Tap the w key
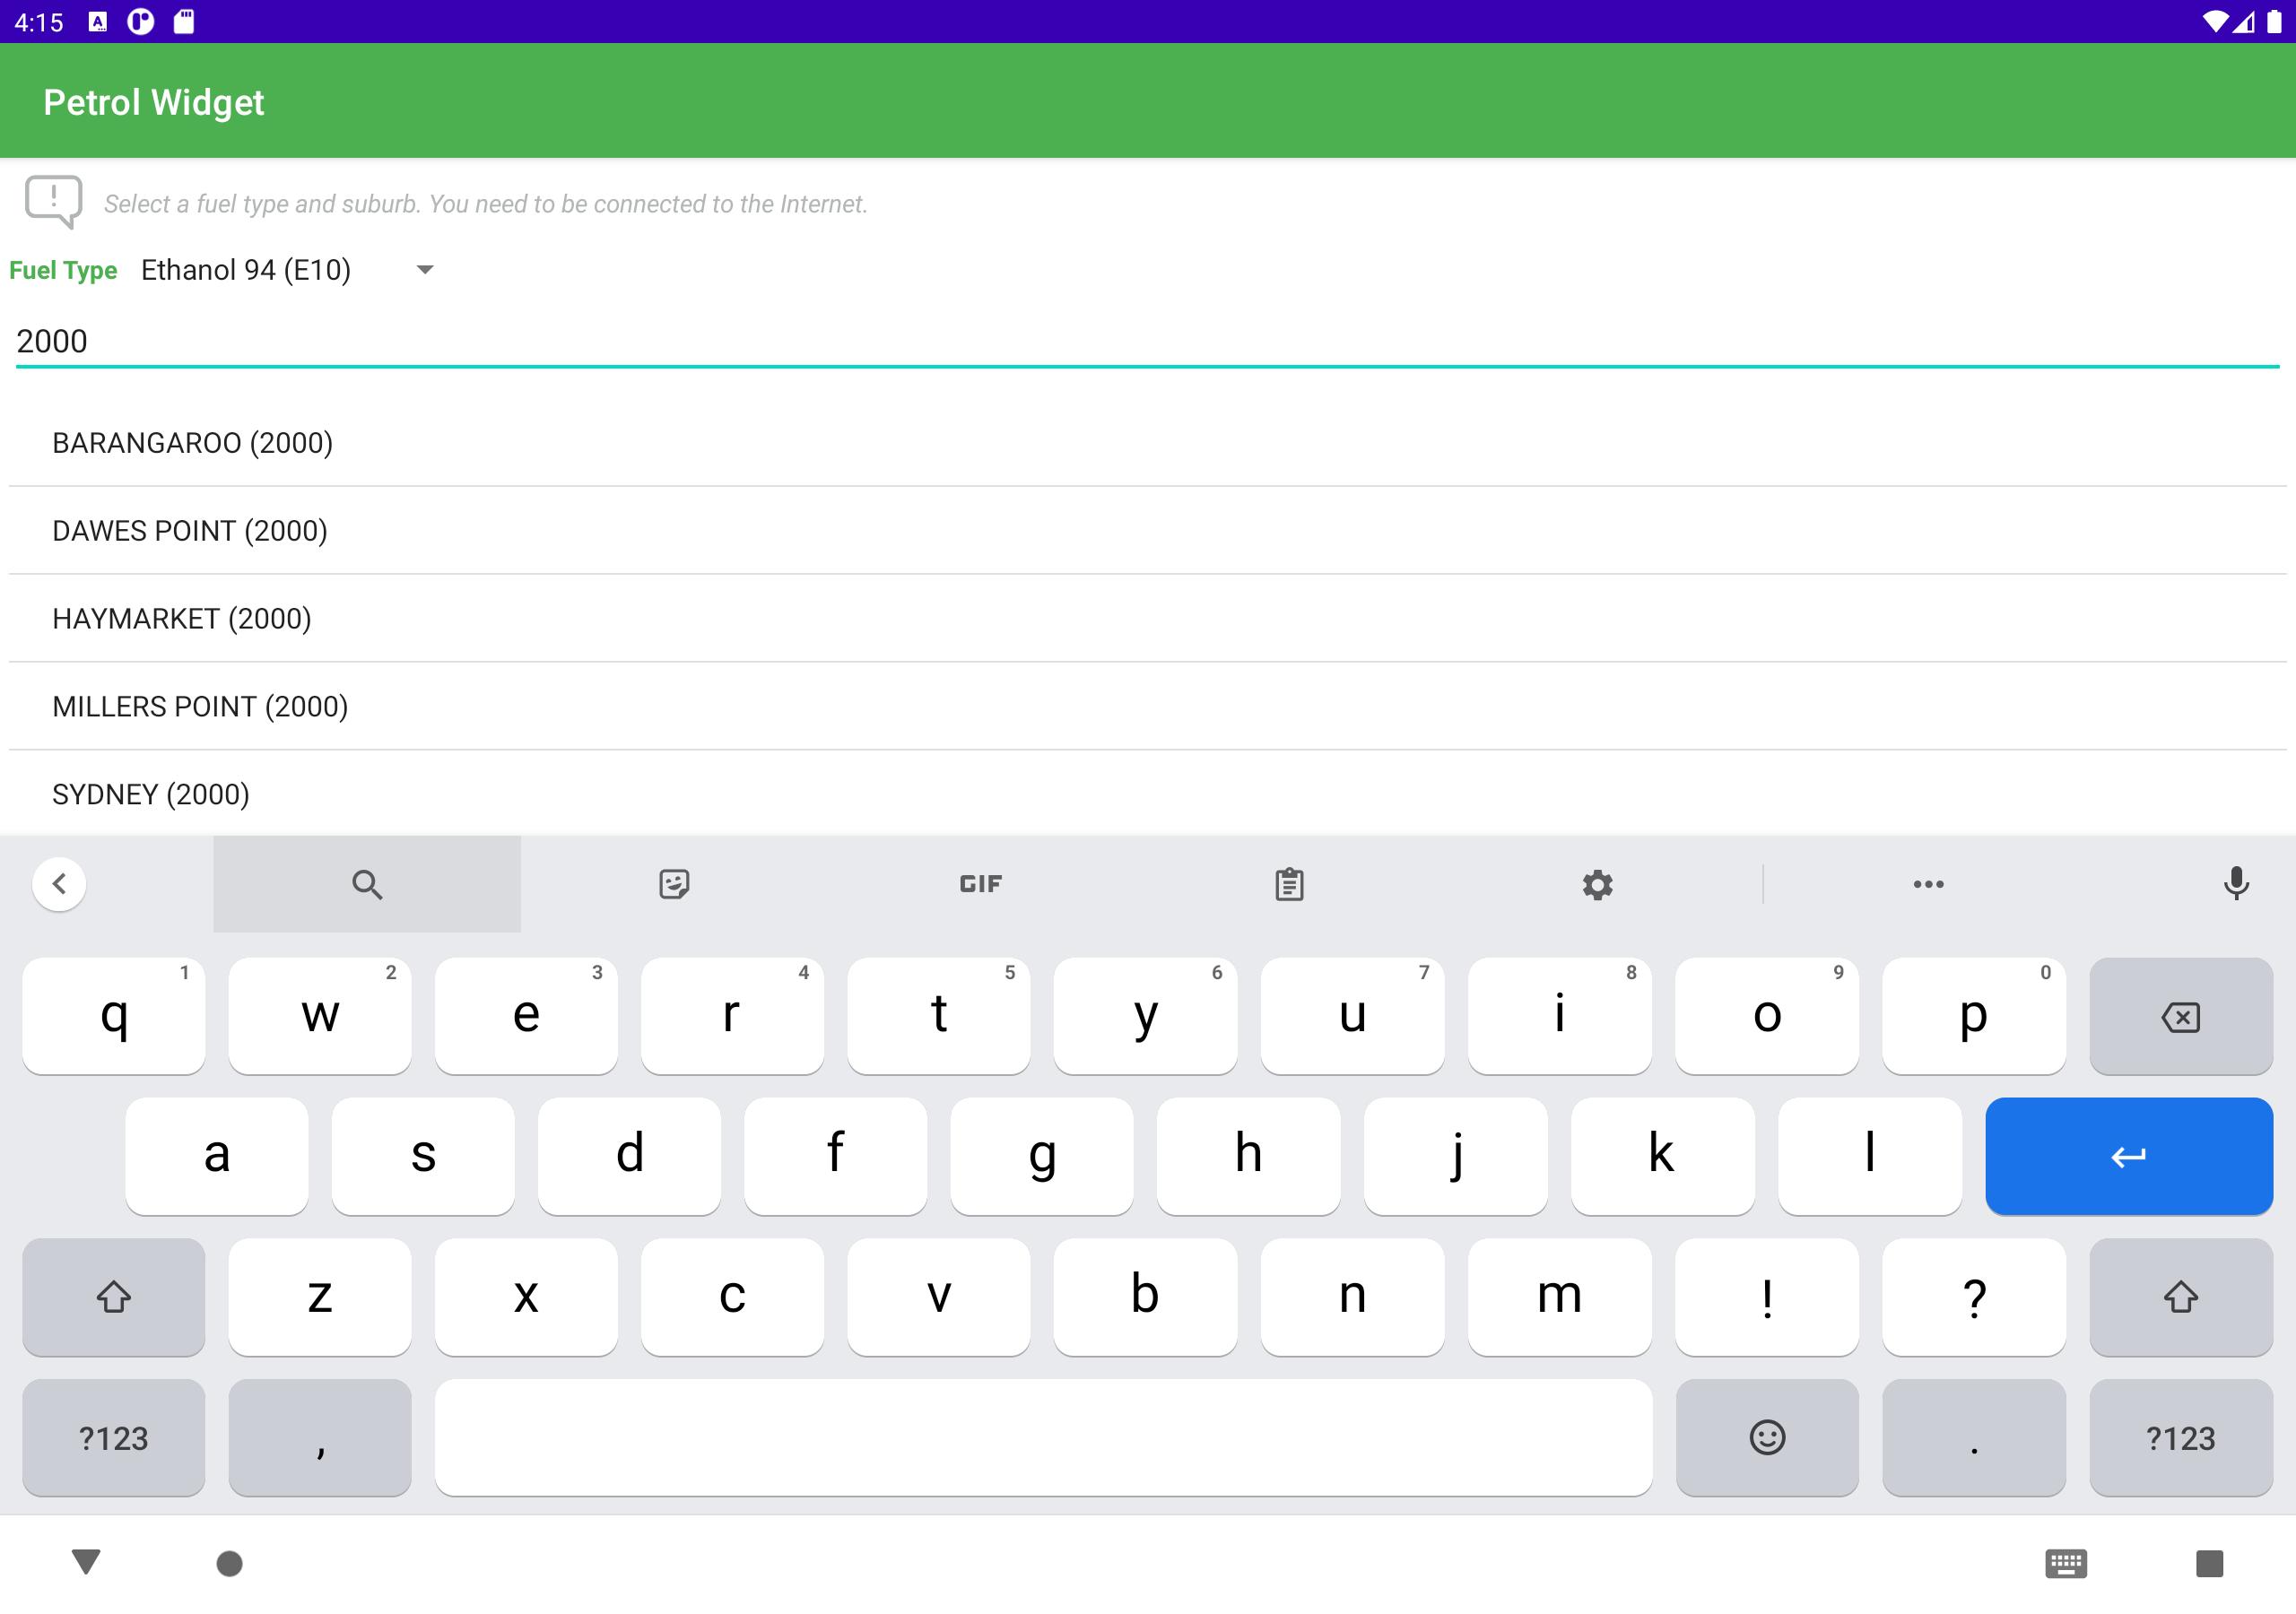The width and height of the screenshot is (2296, 1614). (320, 1017)
